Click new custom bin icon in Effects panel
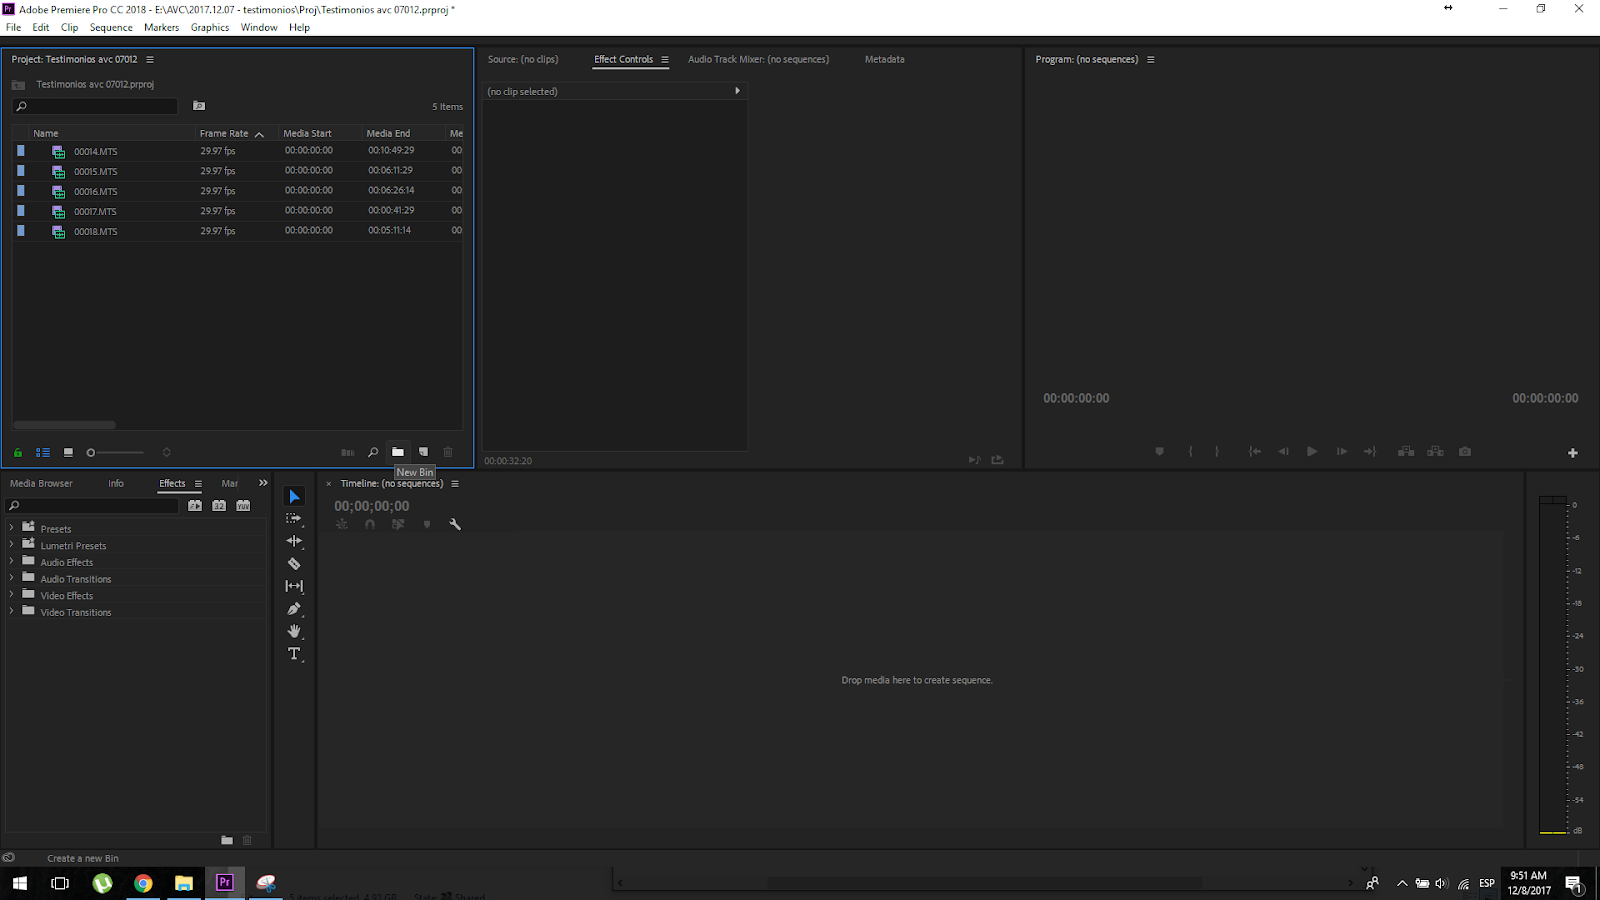Image resolution: width=1600 pixels, height=900 pixels. pos(227,840)
